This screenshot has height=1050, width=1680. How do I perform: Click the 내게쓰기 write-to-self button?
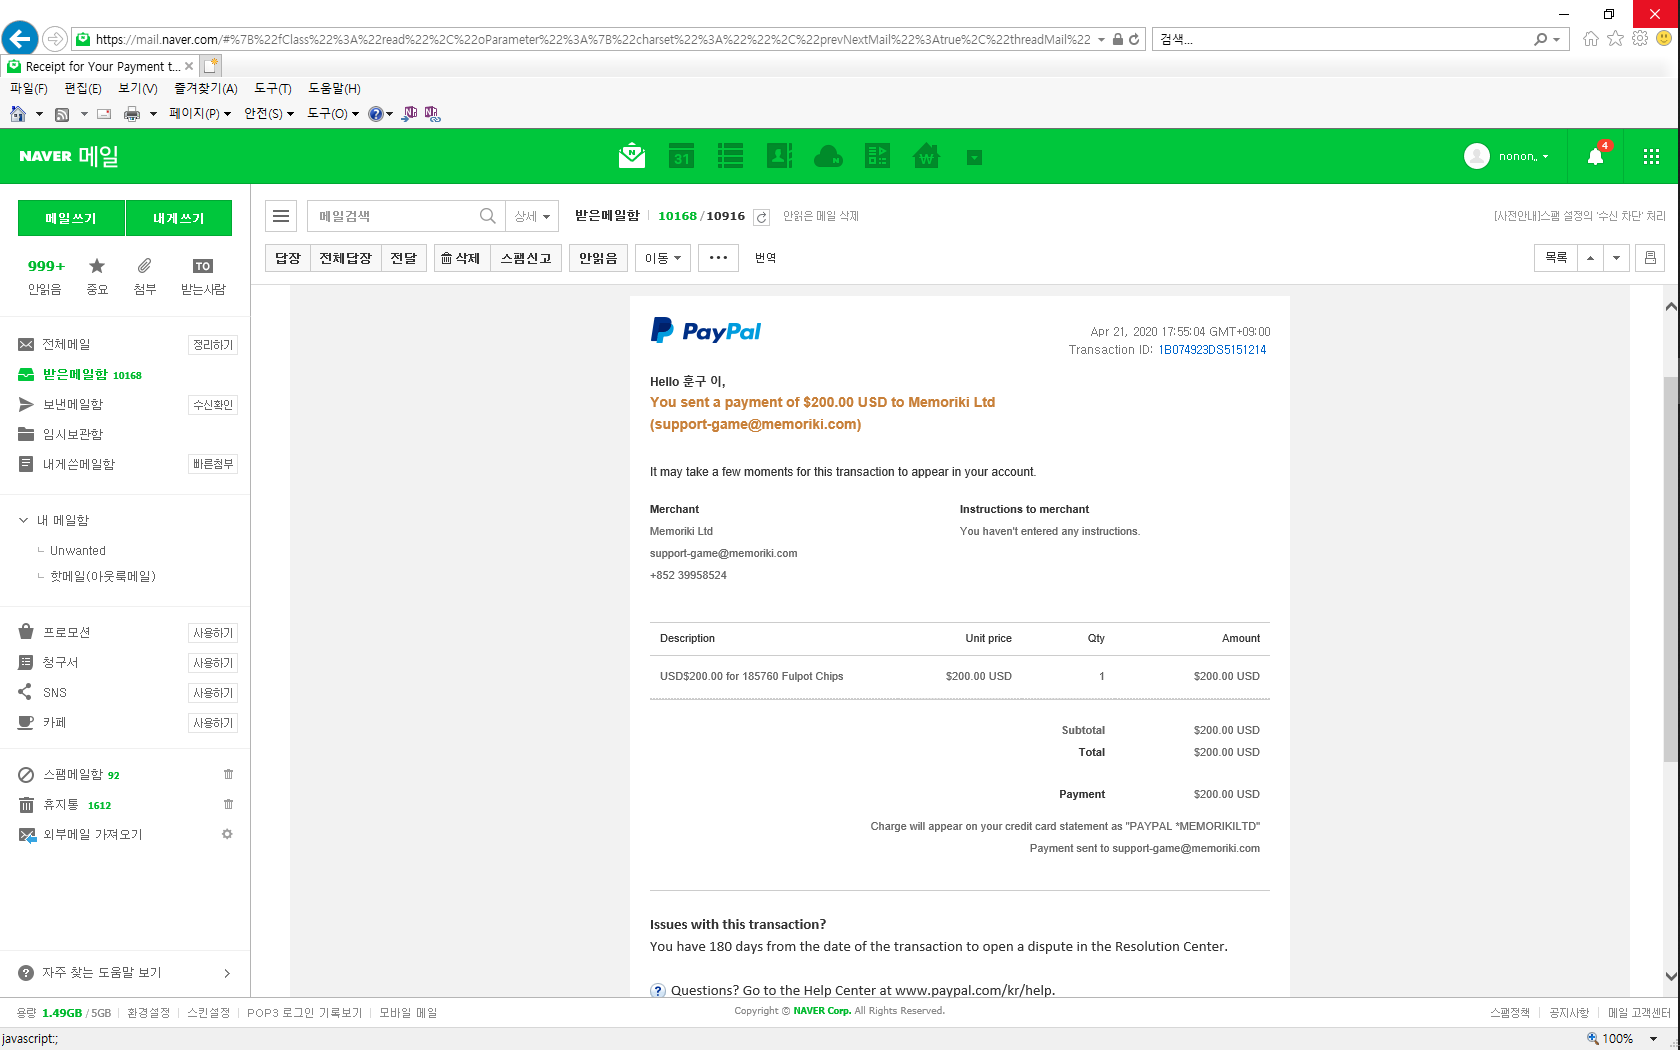179,218
